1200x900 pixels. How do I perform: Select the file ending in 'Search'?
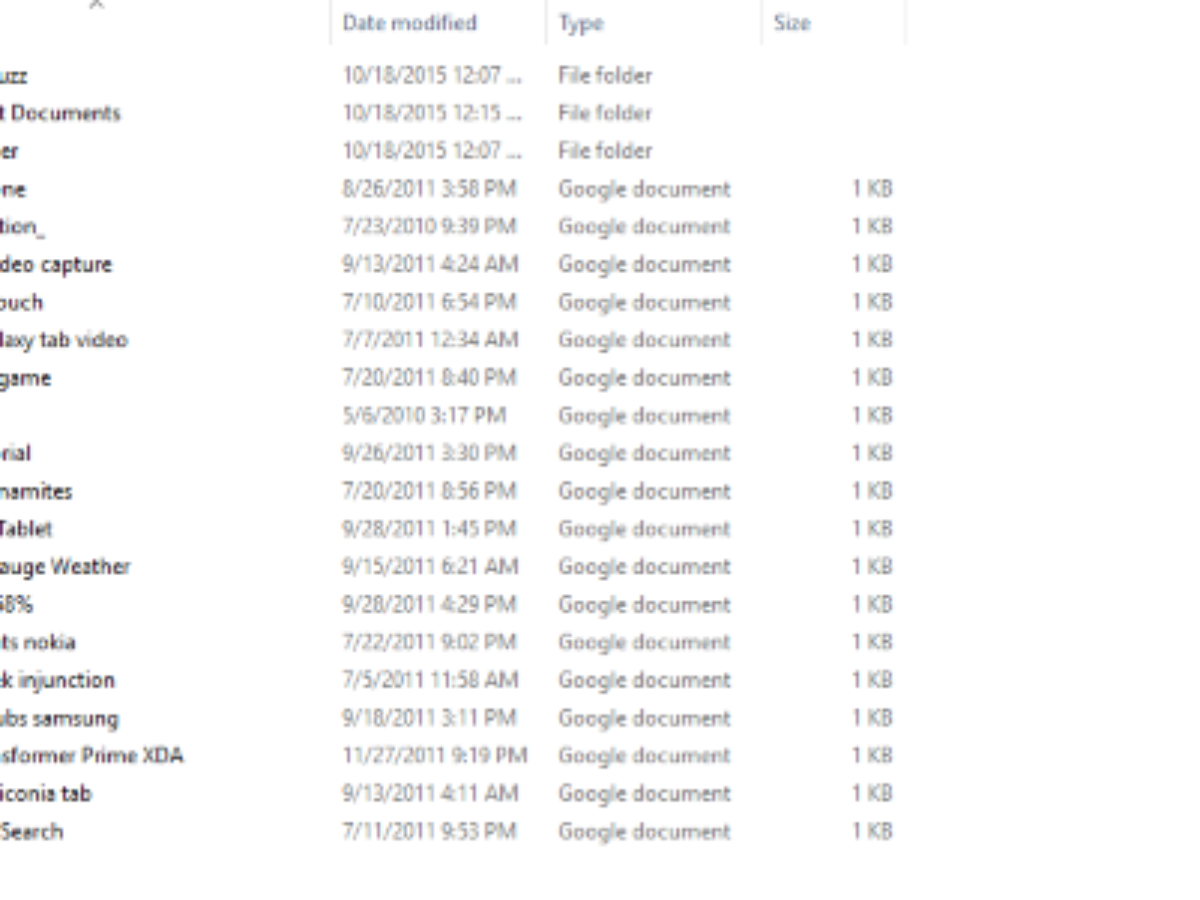point(32,831)
